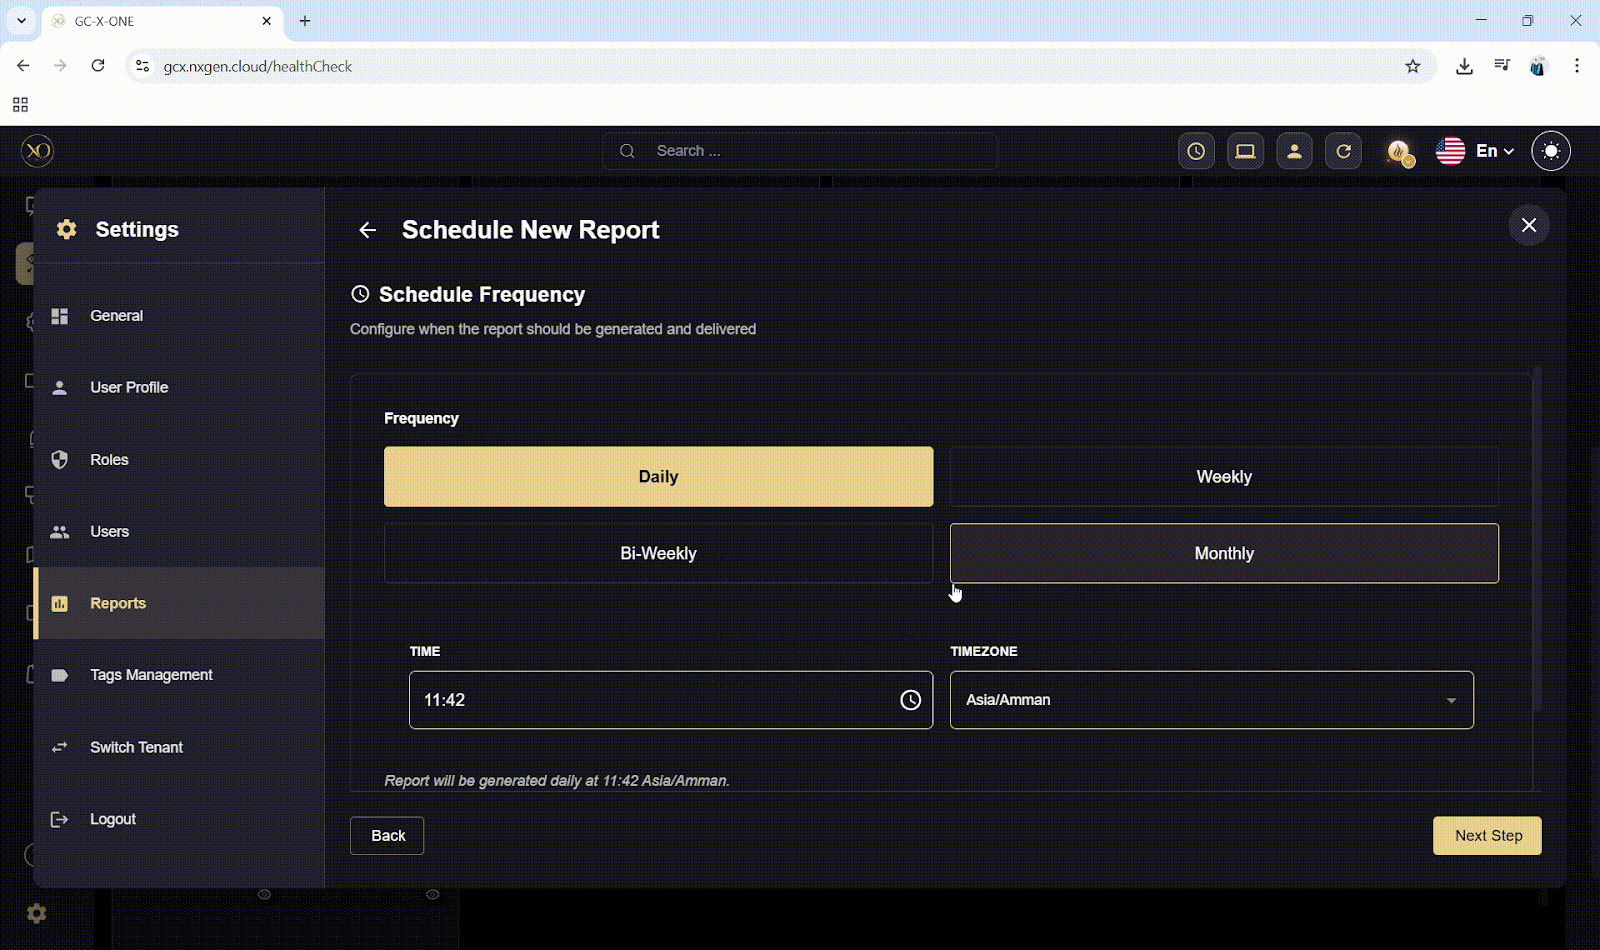Click the Search input field in header
The width and height of the screenshot is (1600, 950).
800,151
